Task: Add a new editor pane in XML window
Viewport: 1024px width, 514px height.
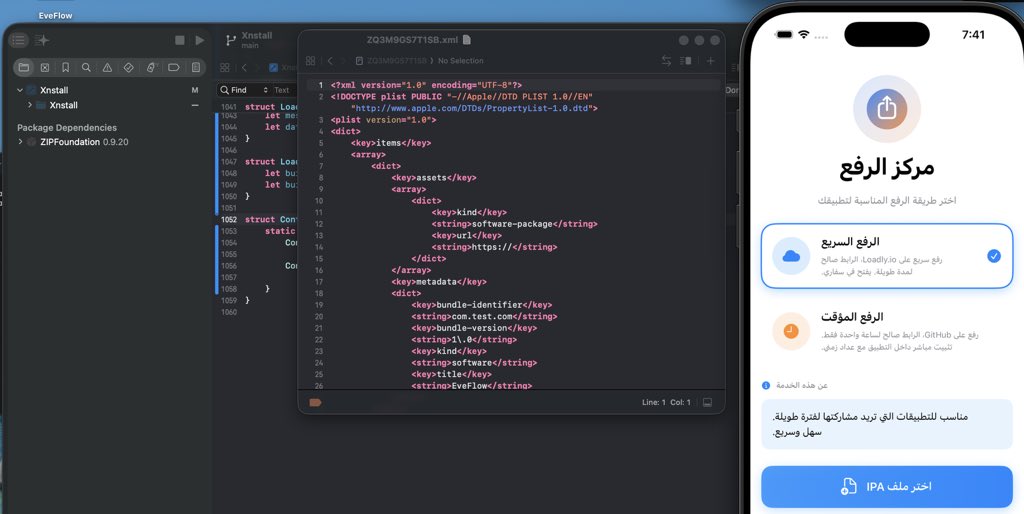Action: (711, 61)
